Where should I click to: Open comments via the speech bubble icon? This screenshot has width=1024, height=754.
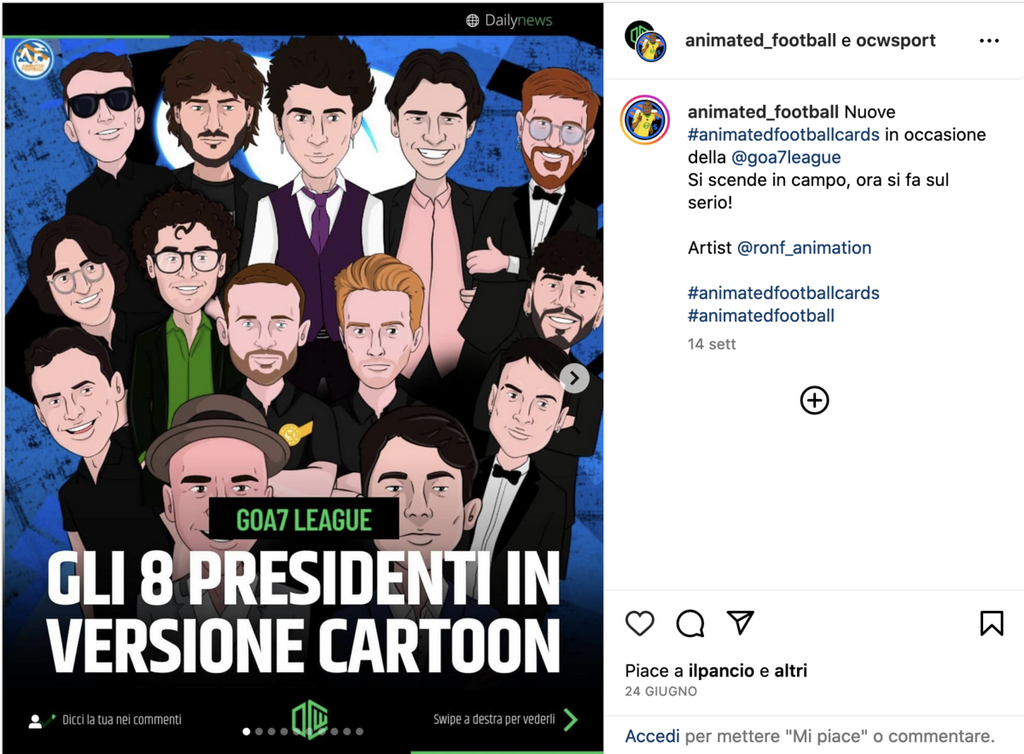[x=690, y=623]
